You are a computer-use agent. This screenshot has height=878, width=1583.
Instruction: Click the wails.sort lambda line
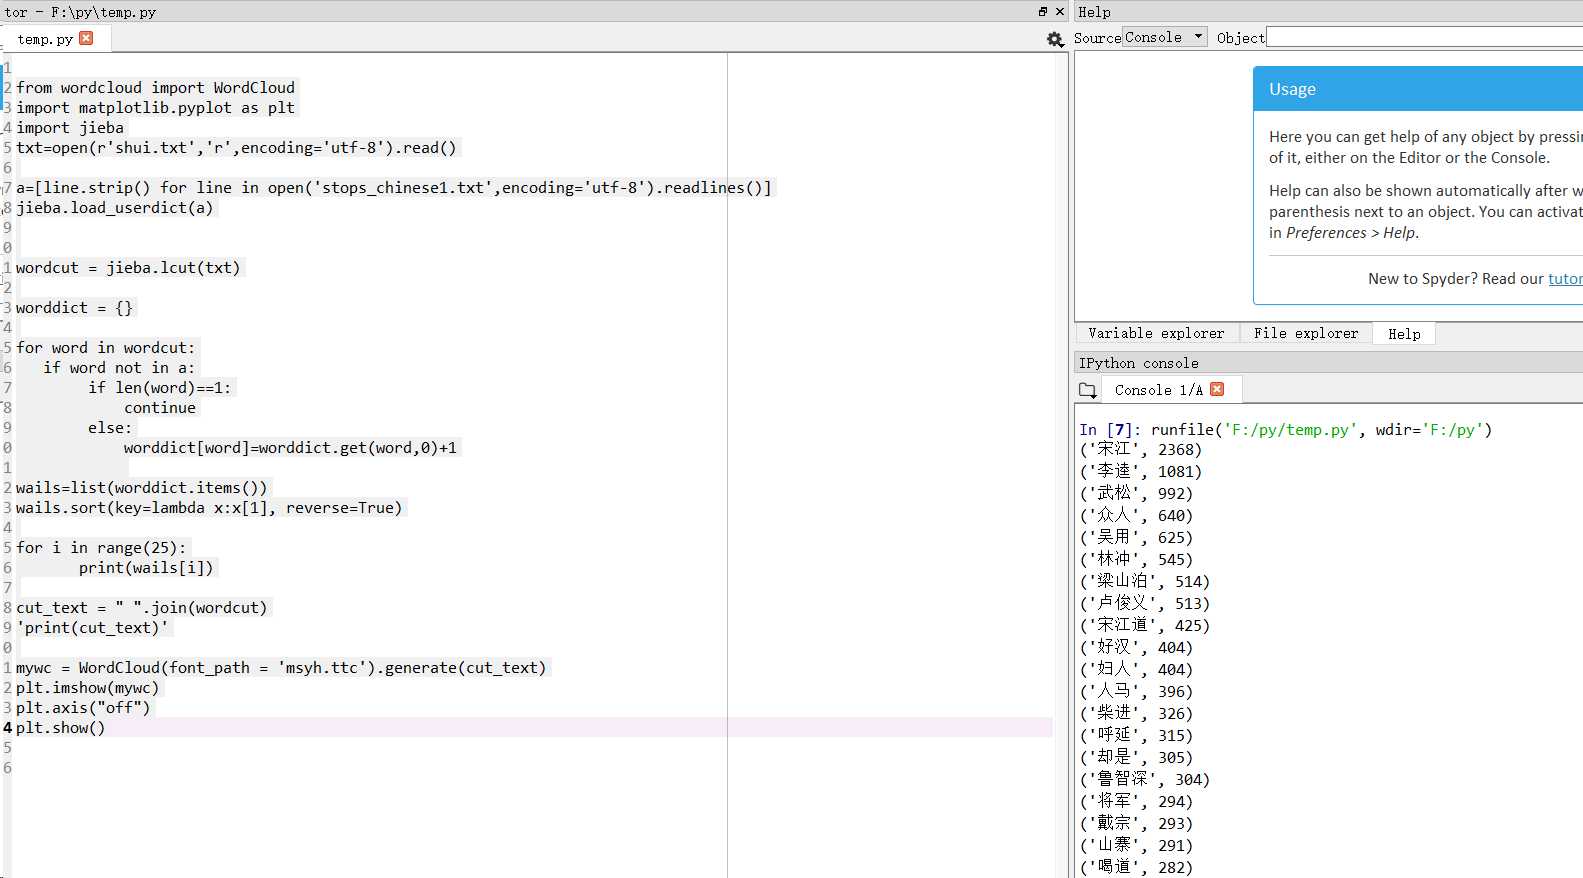click(x=209, y=508)
